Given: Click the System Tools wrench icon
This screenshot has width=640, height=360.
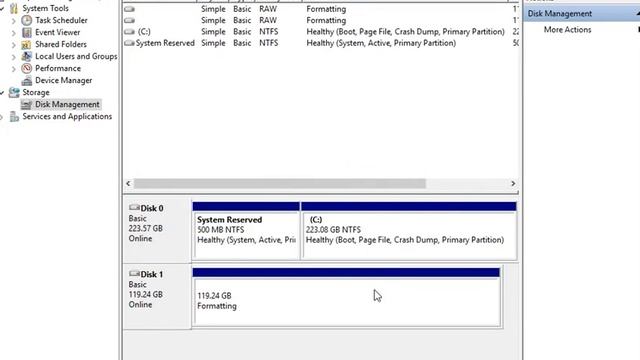Looking at the screenshot, I should pyautogui.click(x=14, y=8).
